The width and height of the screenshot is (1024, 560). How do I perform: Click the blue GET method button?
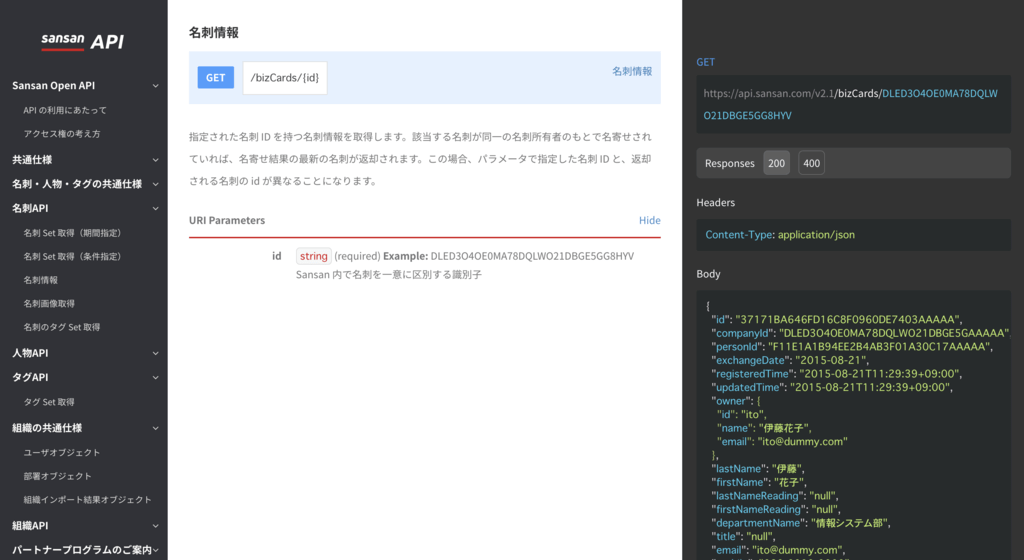(x=215, y=78)
